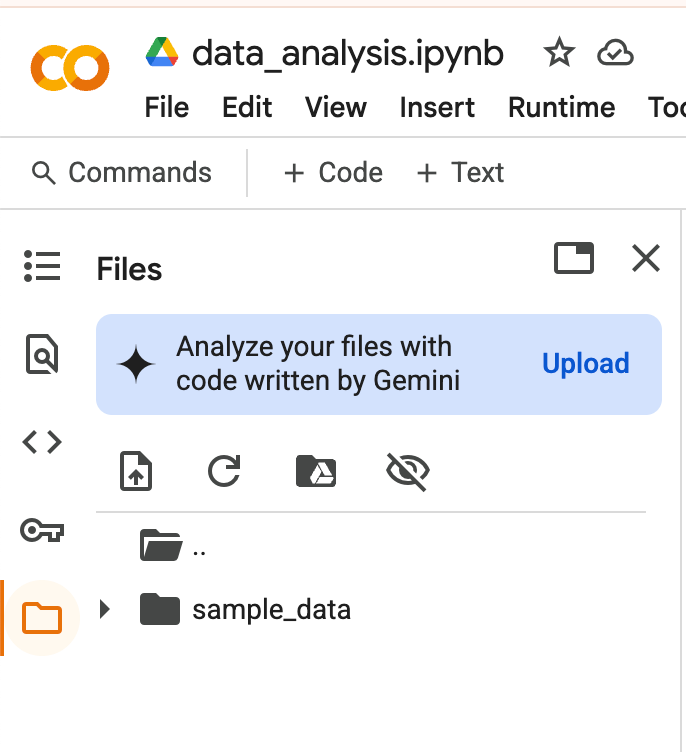Open the Find and replace sidebar icon
Image resolution: width=686 pixels, height=752 pixels.
42,354
